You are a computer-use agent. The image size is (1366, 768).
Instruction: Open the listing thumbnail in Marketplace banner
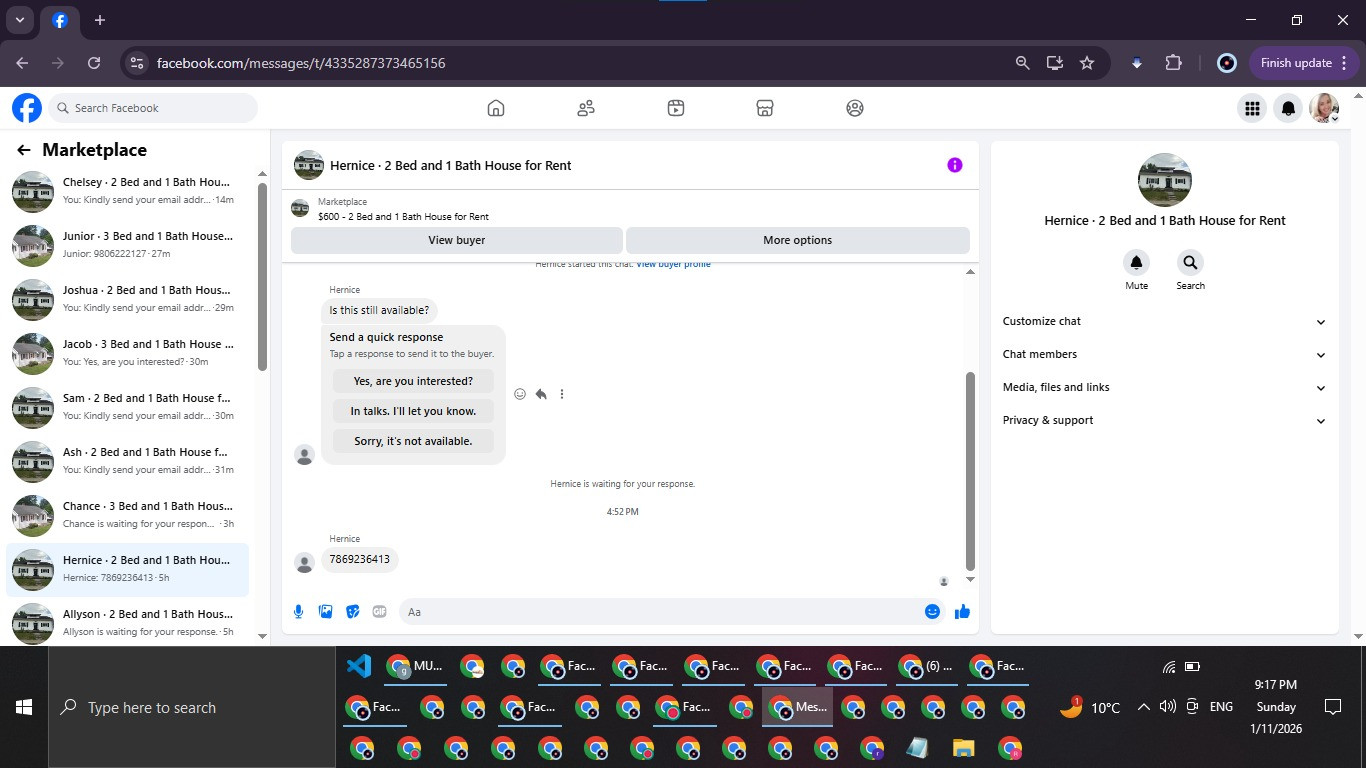[x=300, y=208]
